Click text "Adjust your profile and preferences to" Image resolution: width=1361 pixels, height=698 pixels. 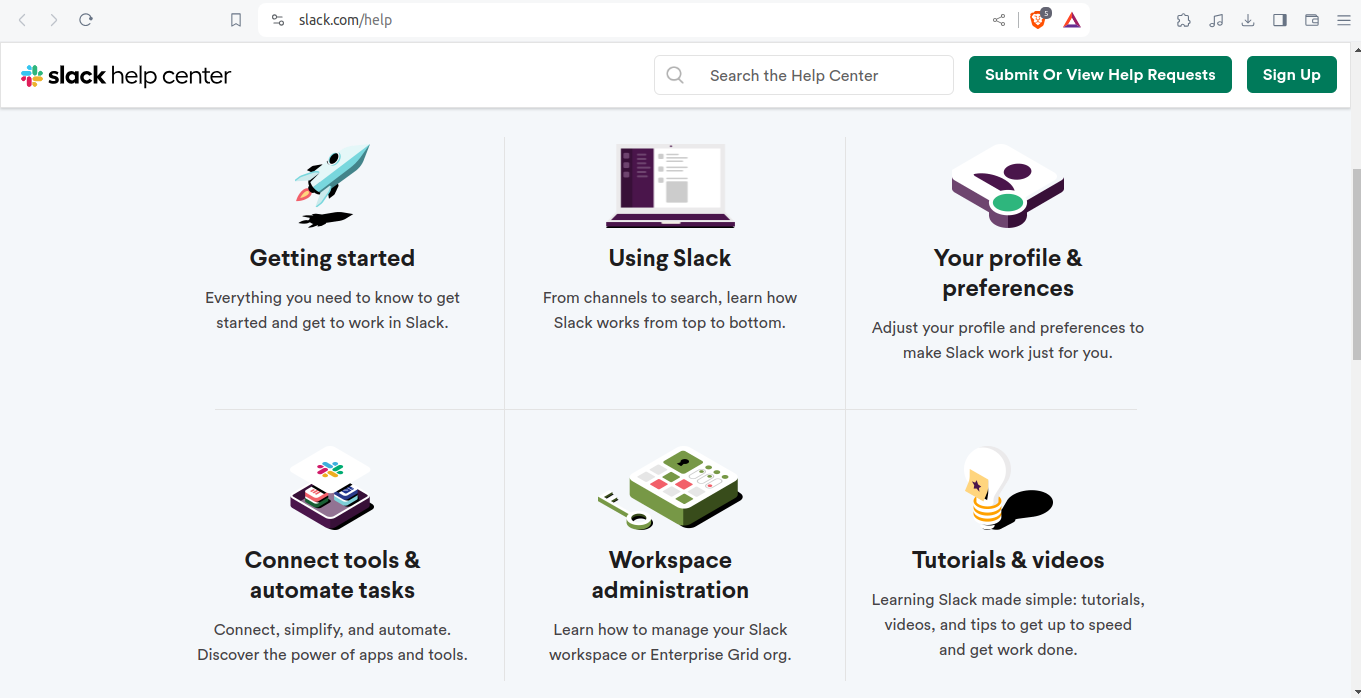click(1008, 327)
